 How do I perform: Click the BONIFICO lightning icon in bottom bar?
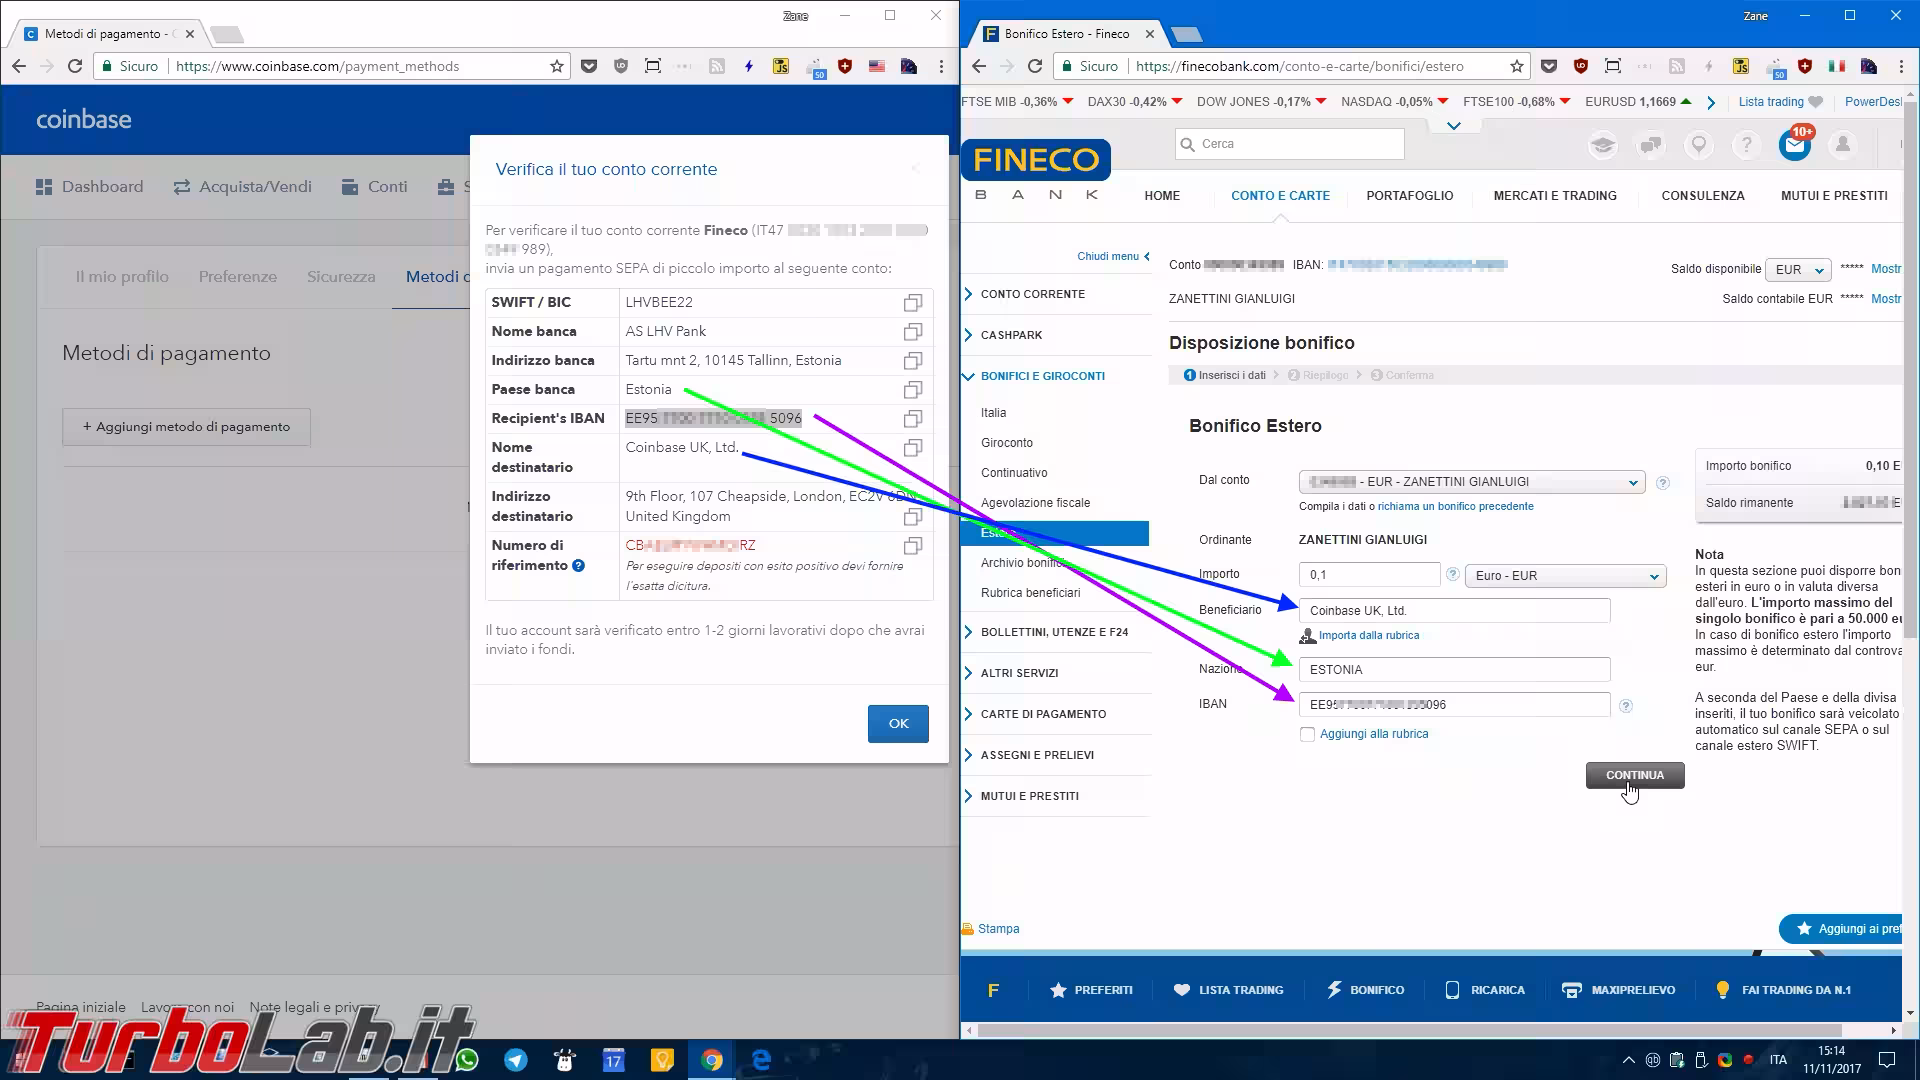(1334, 990)
